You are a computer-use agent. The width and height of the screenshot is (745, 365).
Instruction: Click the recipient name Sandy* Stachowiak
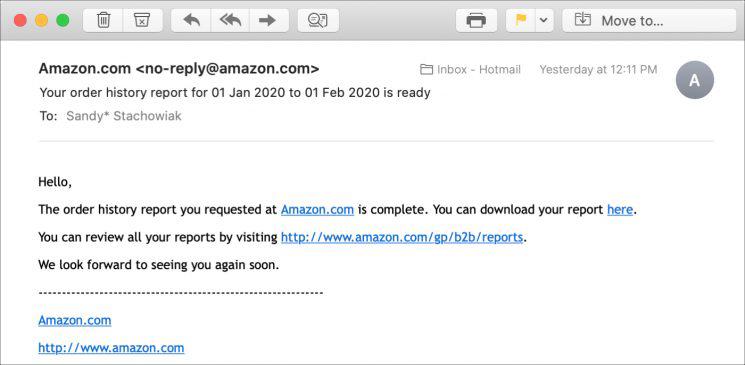pos(124,116)
